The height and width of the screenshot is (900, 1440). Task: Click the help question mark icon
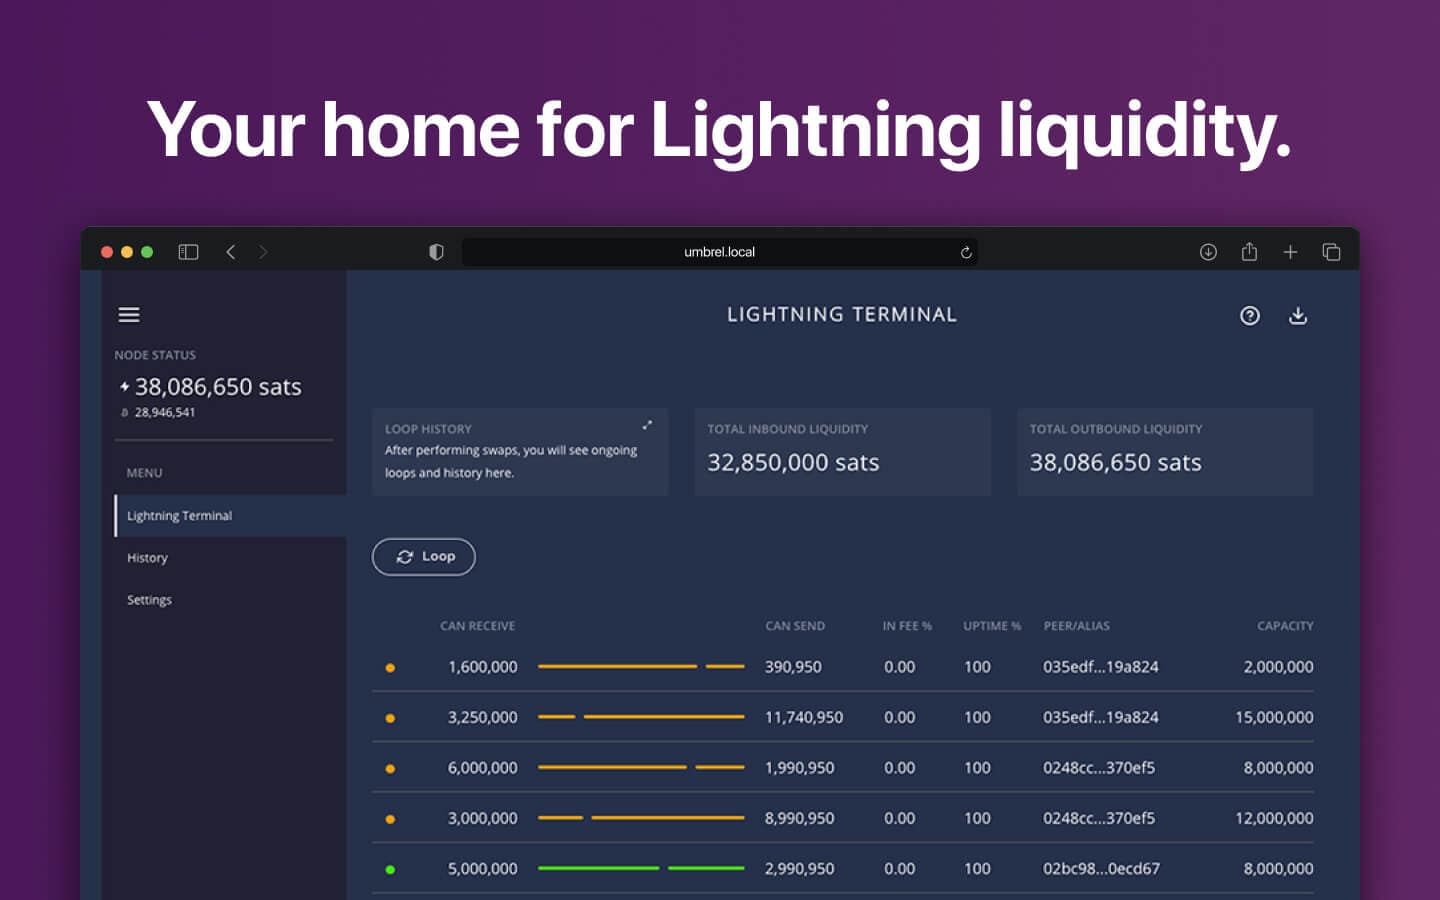tap(1250, 316)
